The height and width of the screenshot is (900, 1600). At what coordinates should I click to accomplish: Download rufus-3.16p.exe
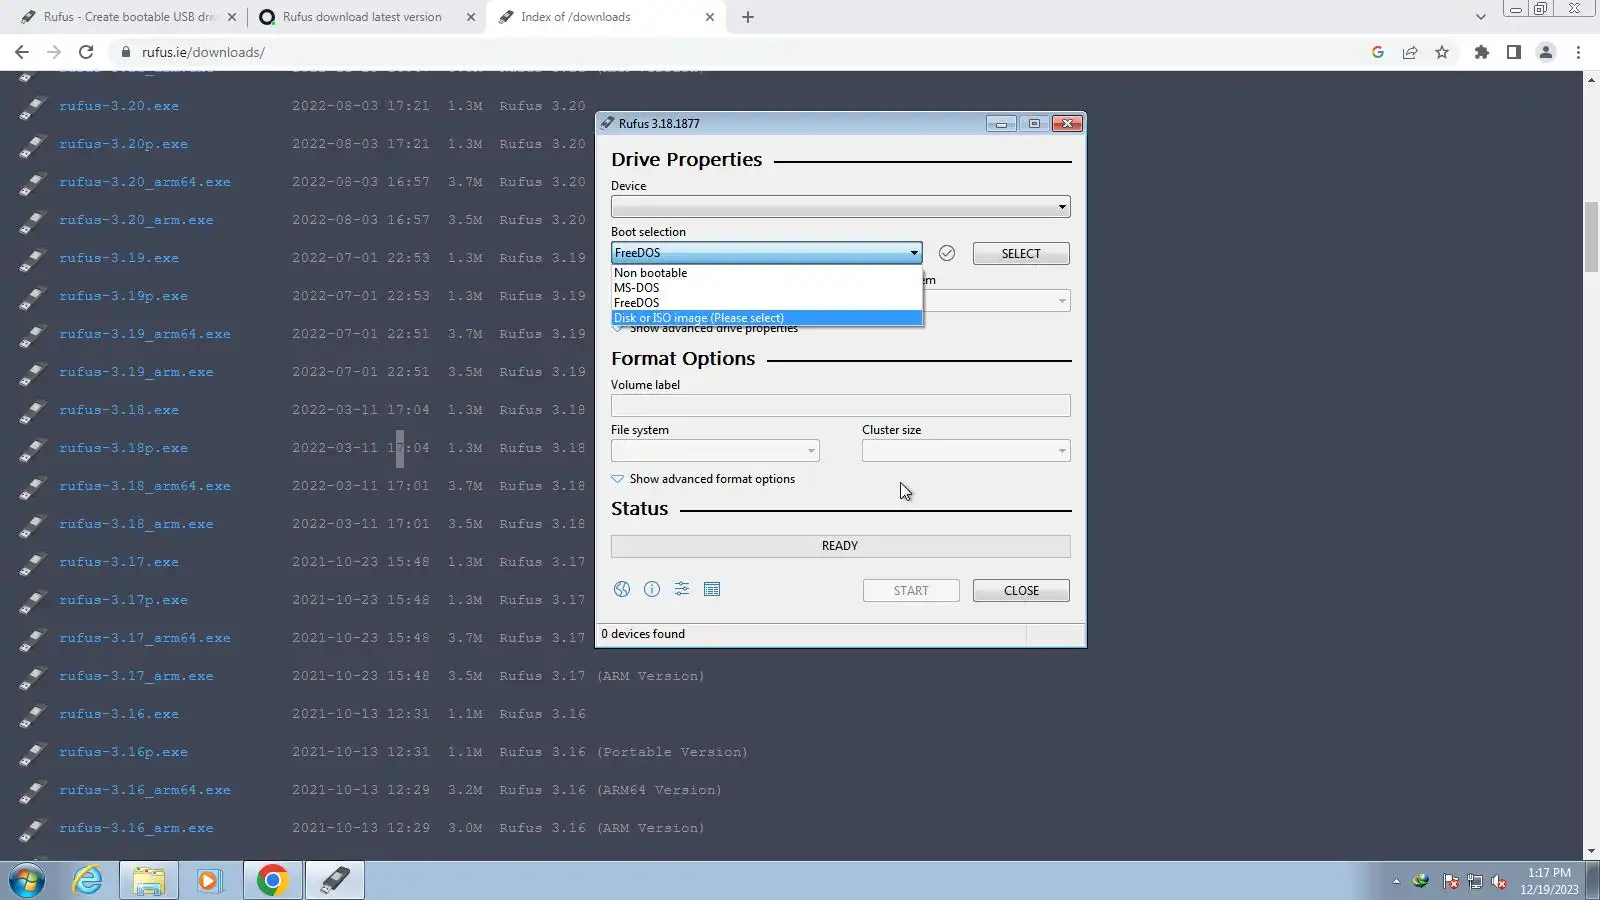click(123, 752)
